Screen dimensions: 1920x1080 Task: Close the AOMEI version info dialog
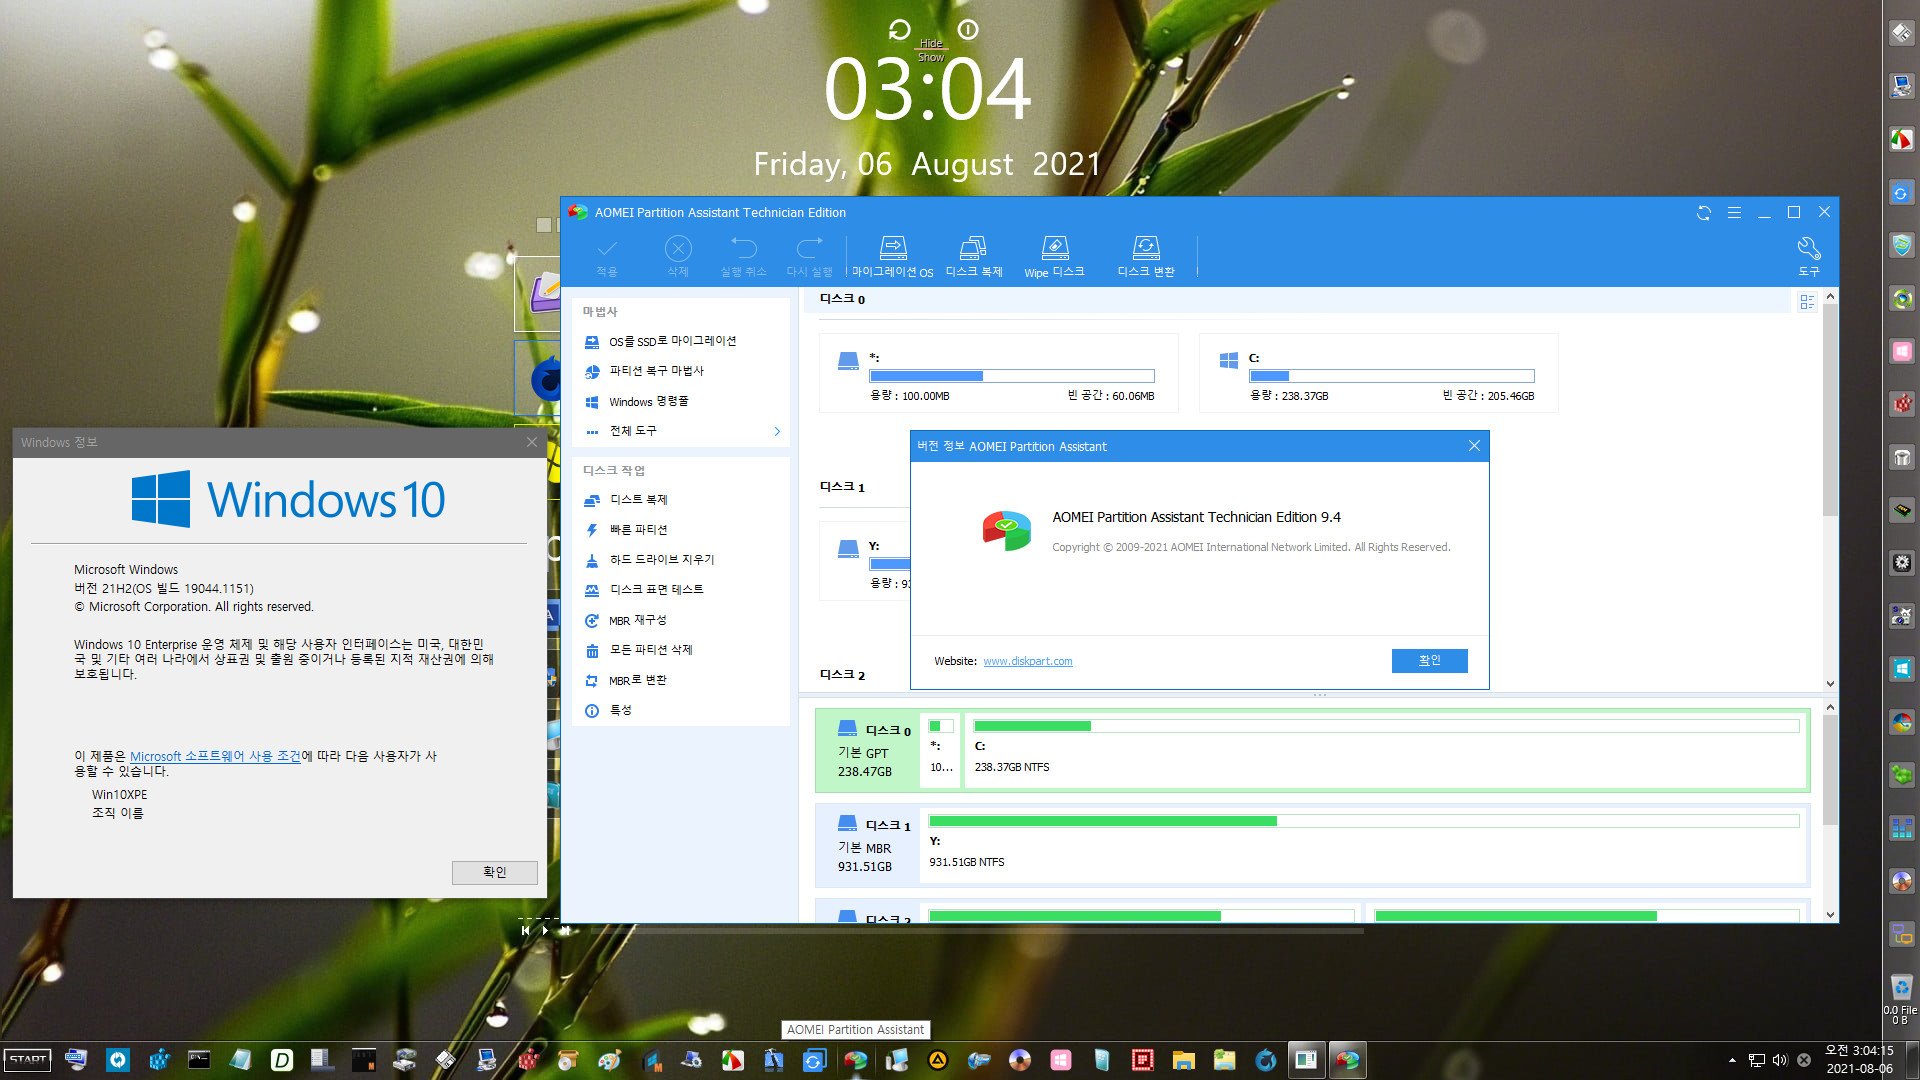(x=1474, y=446)
